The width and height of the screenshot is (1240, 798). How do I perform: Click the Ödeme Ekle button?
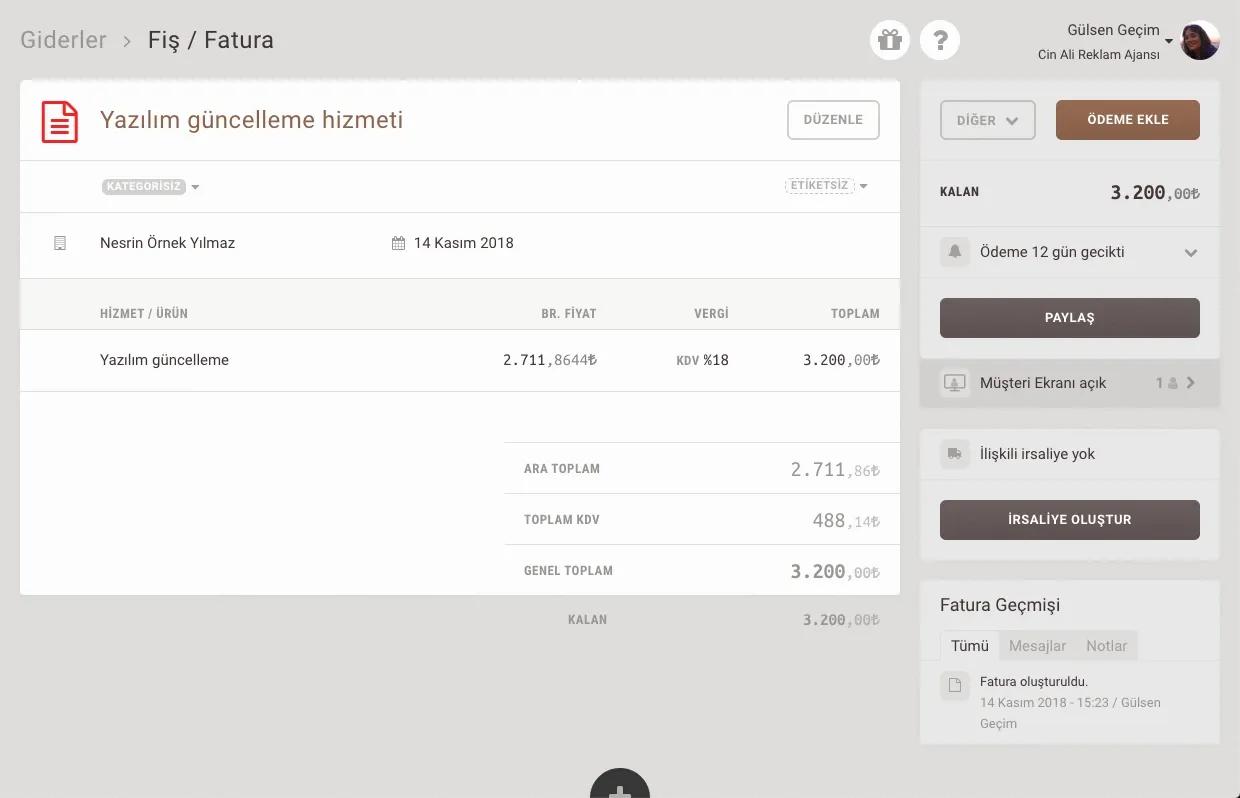[1127, 120]
